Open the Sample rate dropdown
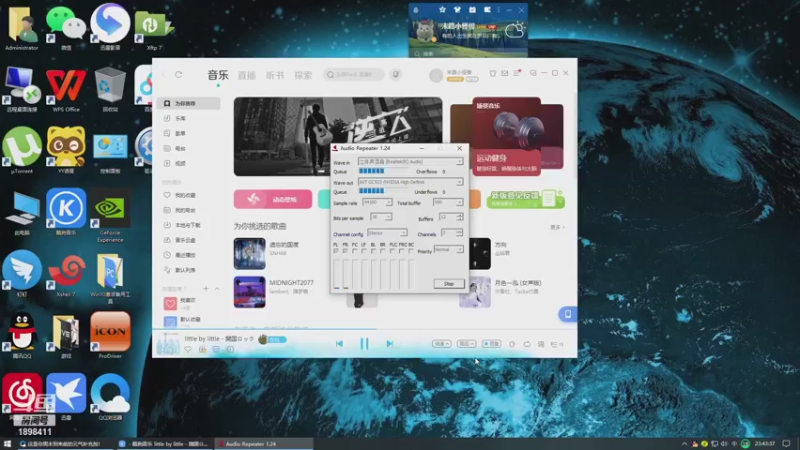 pos(377,203)
